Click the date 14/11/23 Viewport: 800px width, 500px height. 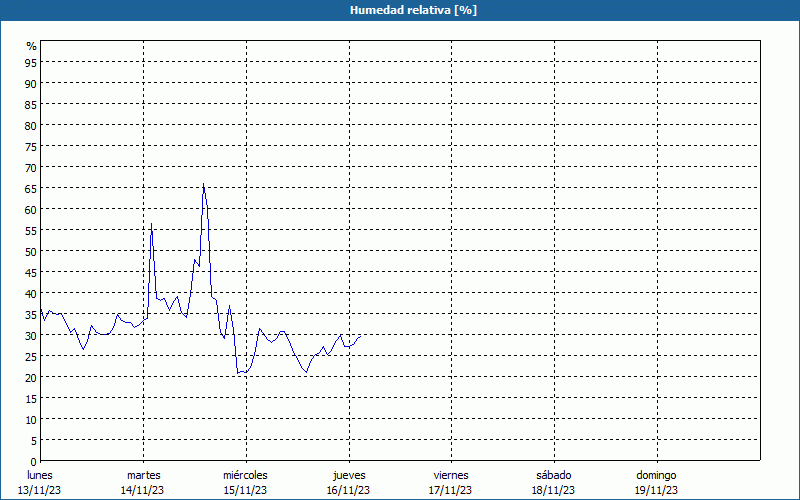tap(142, 490)
